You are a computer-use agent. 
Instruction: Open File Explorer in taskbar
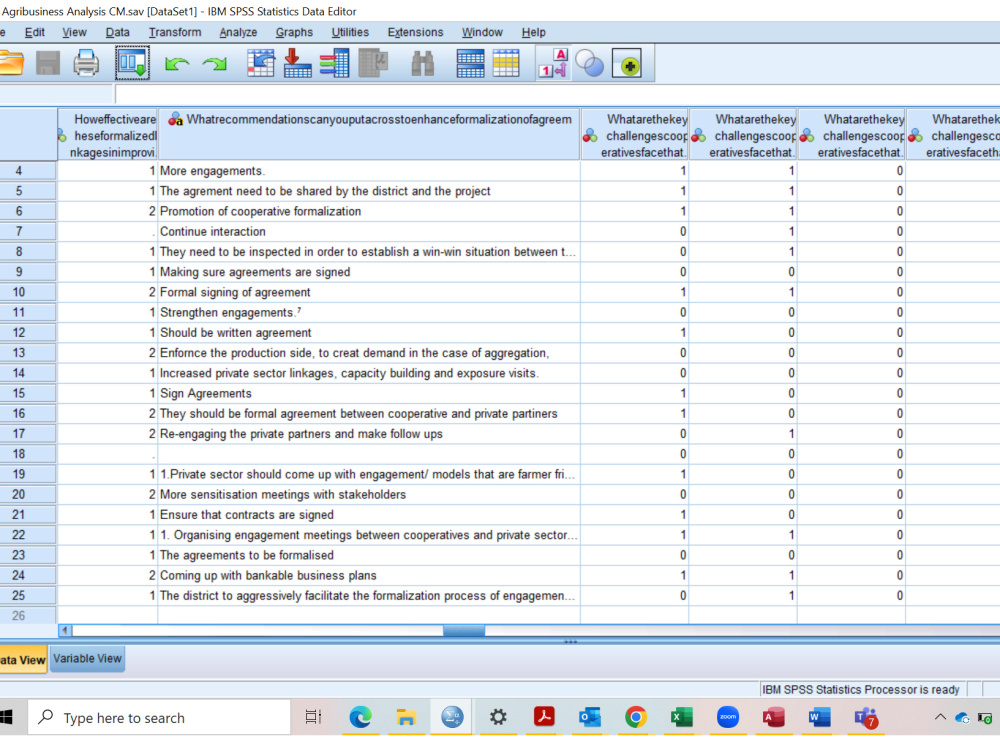pos(406,717)
